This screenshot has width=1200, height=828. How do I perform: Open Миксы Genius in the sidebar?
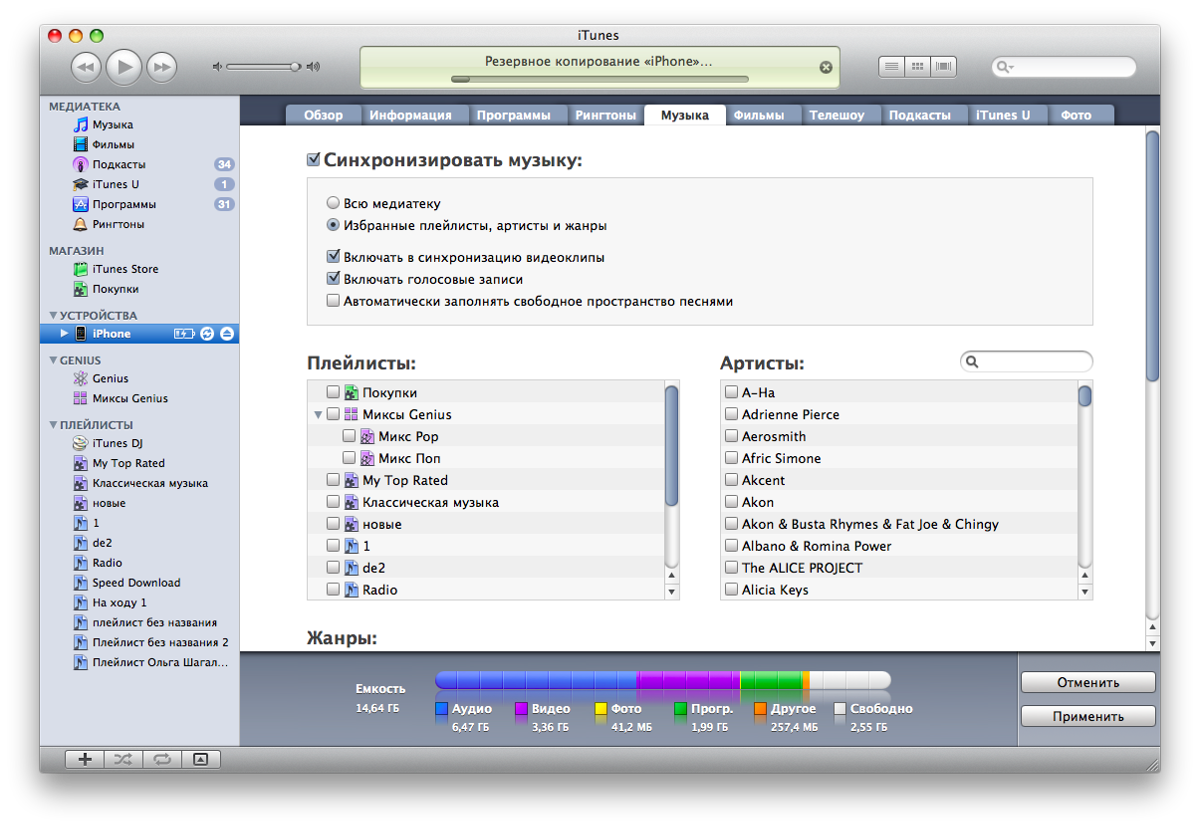130,398
